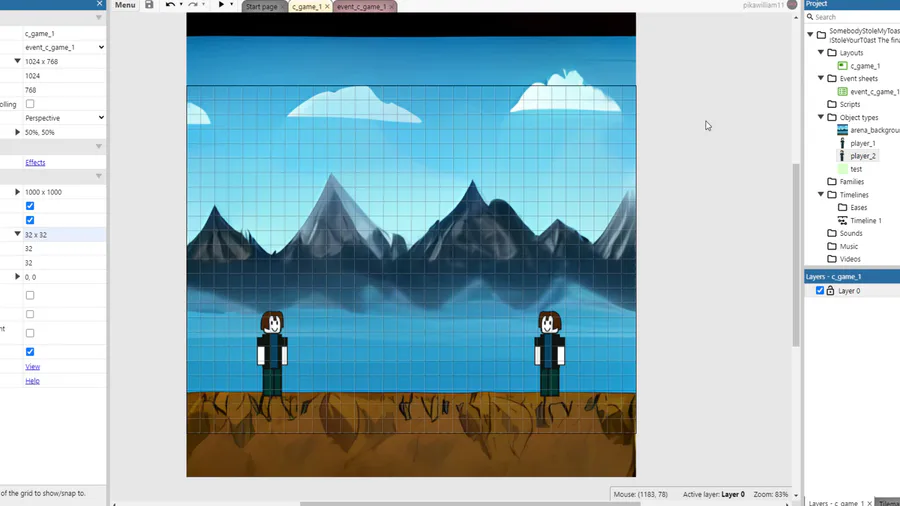
Task: Open the Effects link
Action: point(35,162)
